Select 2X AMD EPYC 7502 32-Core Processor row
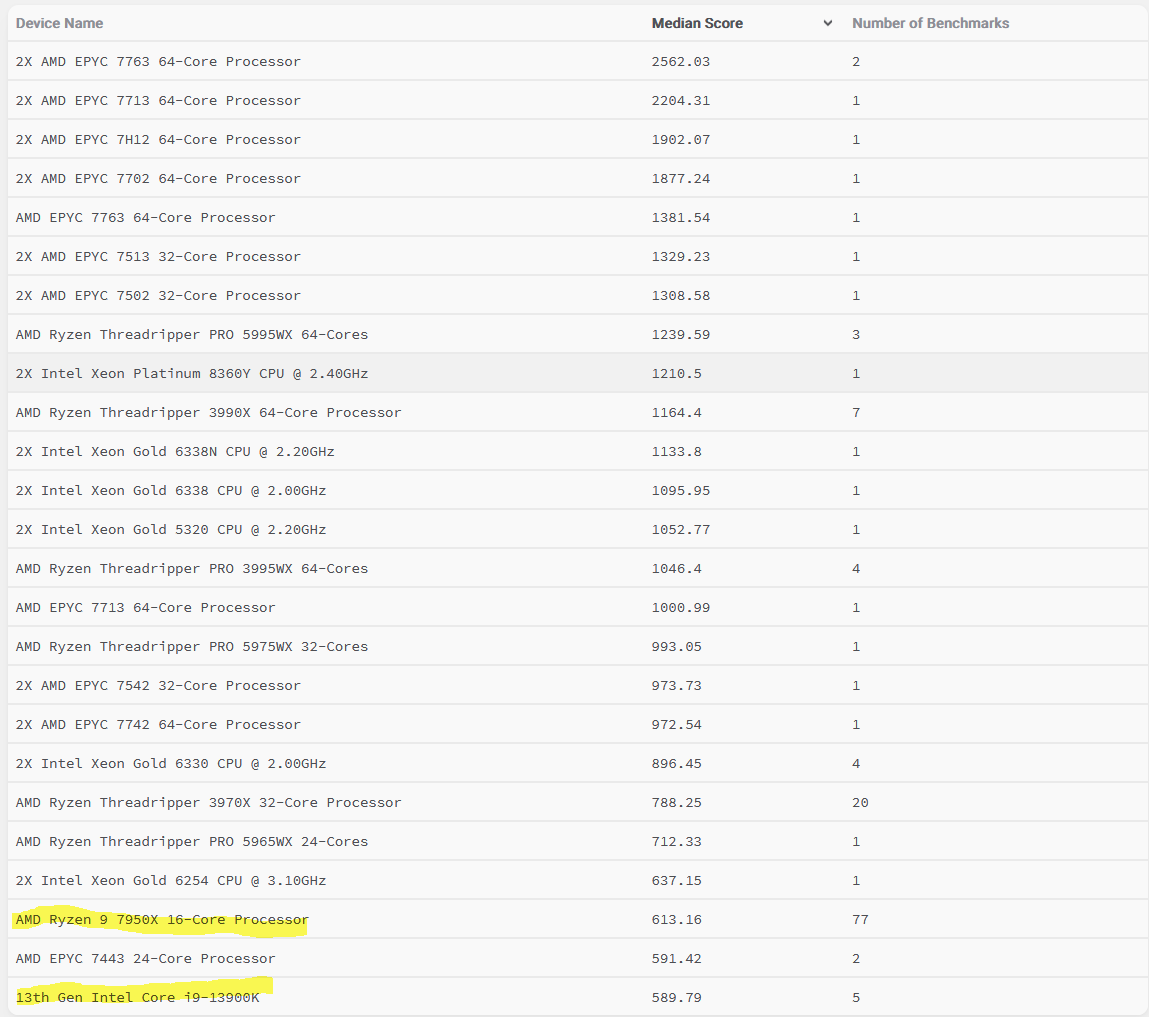Viewport: 1149px width, 1017px height. [x=577, y=295]
